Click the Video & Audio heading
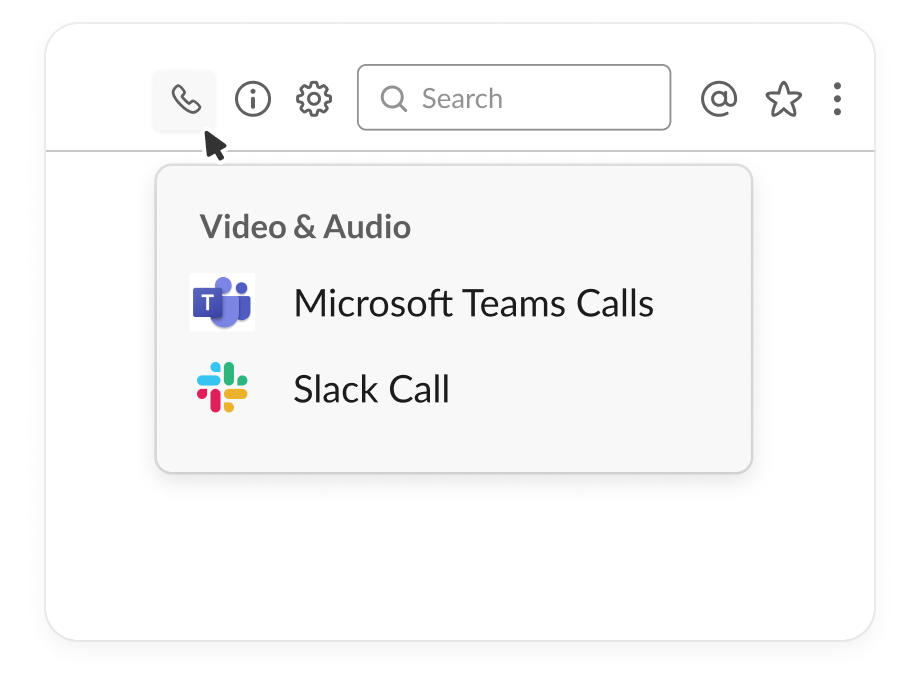920x694 pixels. coord(305,226)
